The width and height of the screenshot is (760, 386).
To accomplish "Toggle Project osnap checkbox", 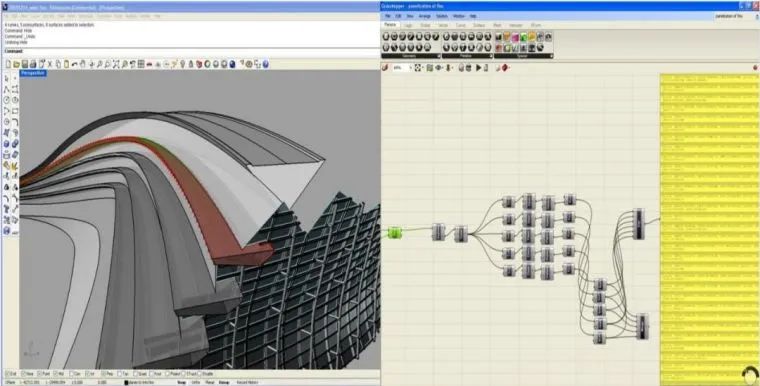I will (x=167, y=374).
